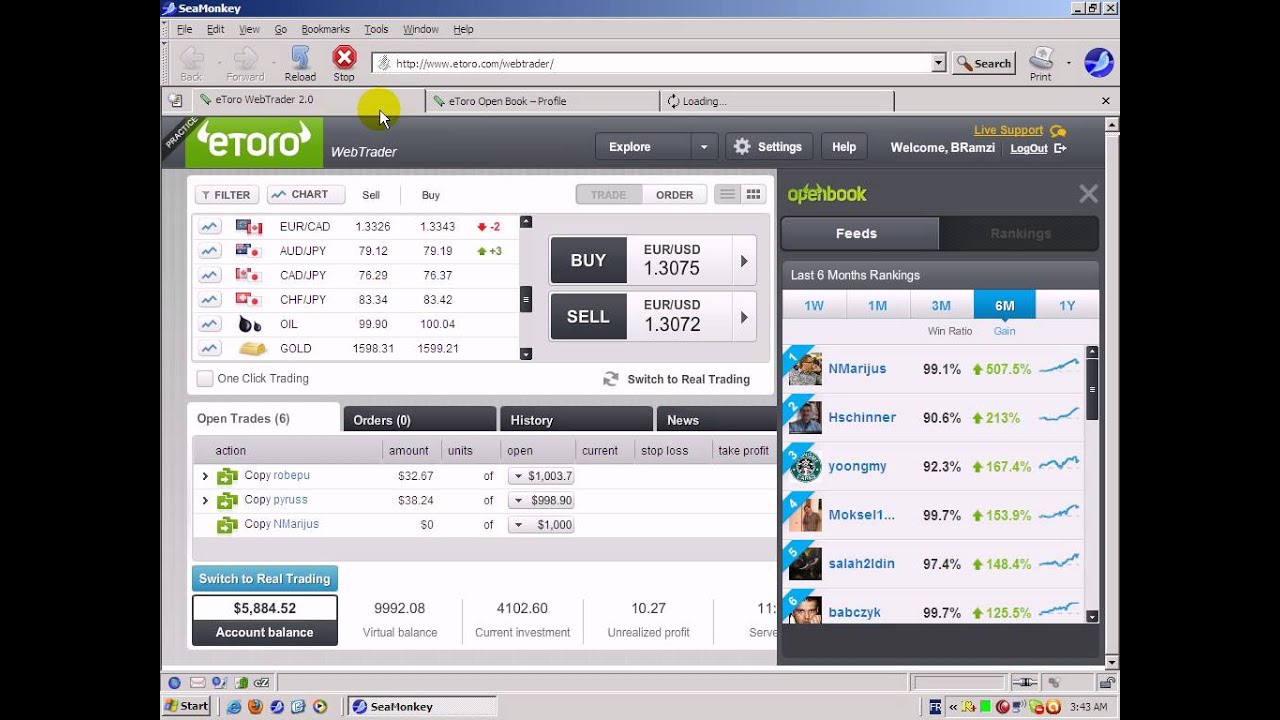Viewport: 1280px width, 720px height.
Task: Open the Explore dropdown arrow
Action: tap(704, 147)
